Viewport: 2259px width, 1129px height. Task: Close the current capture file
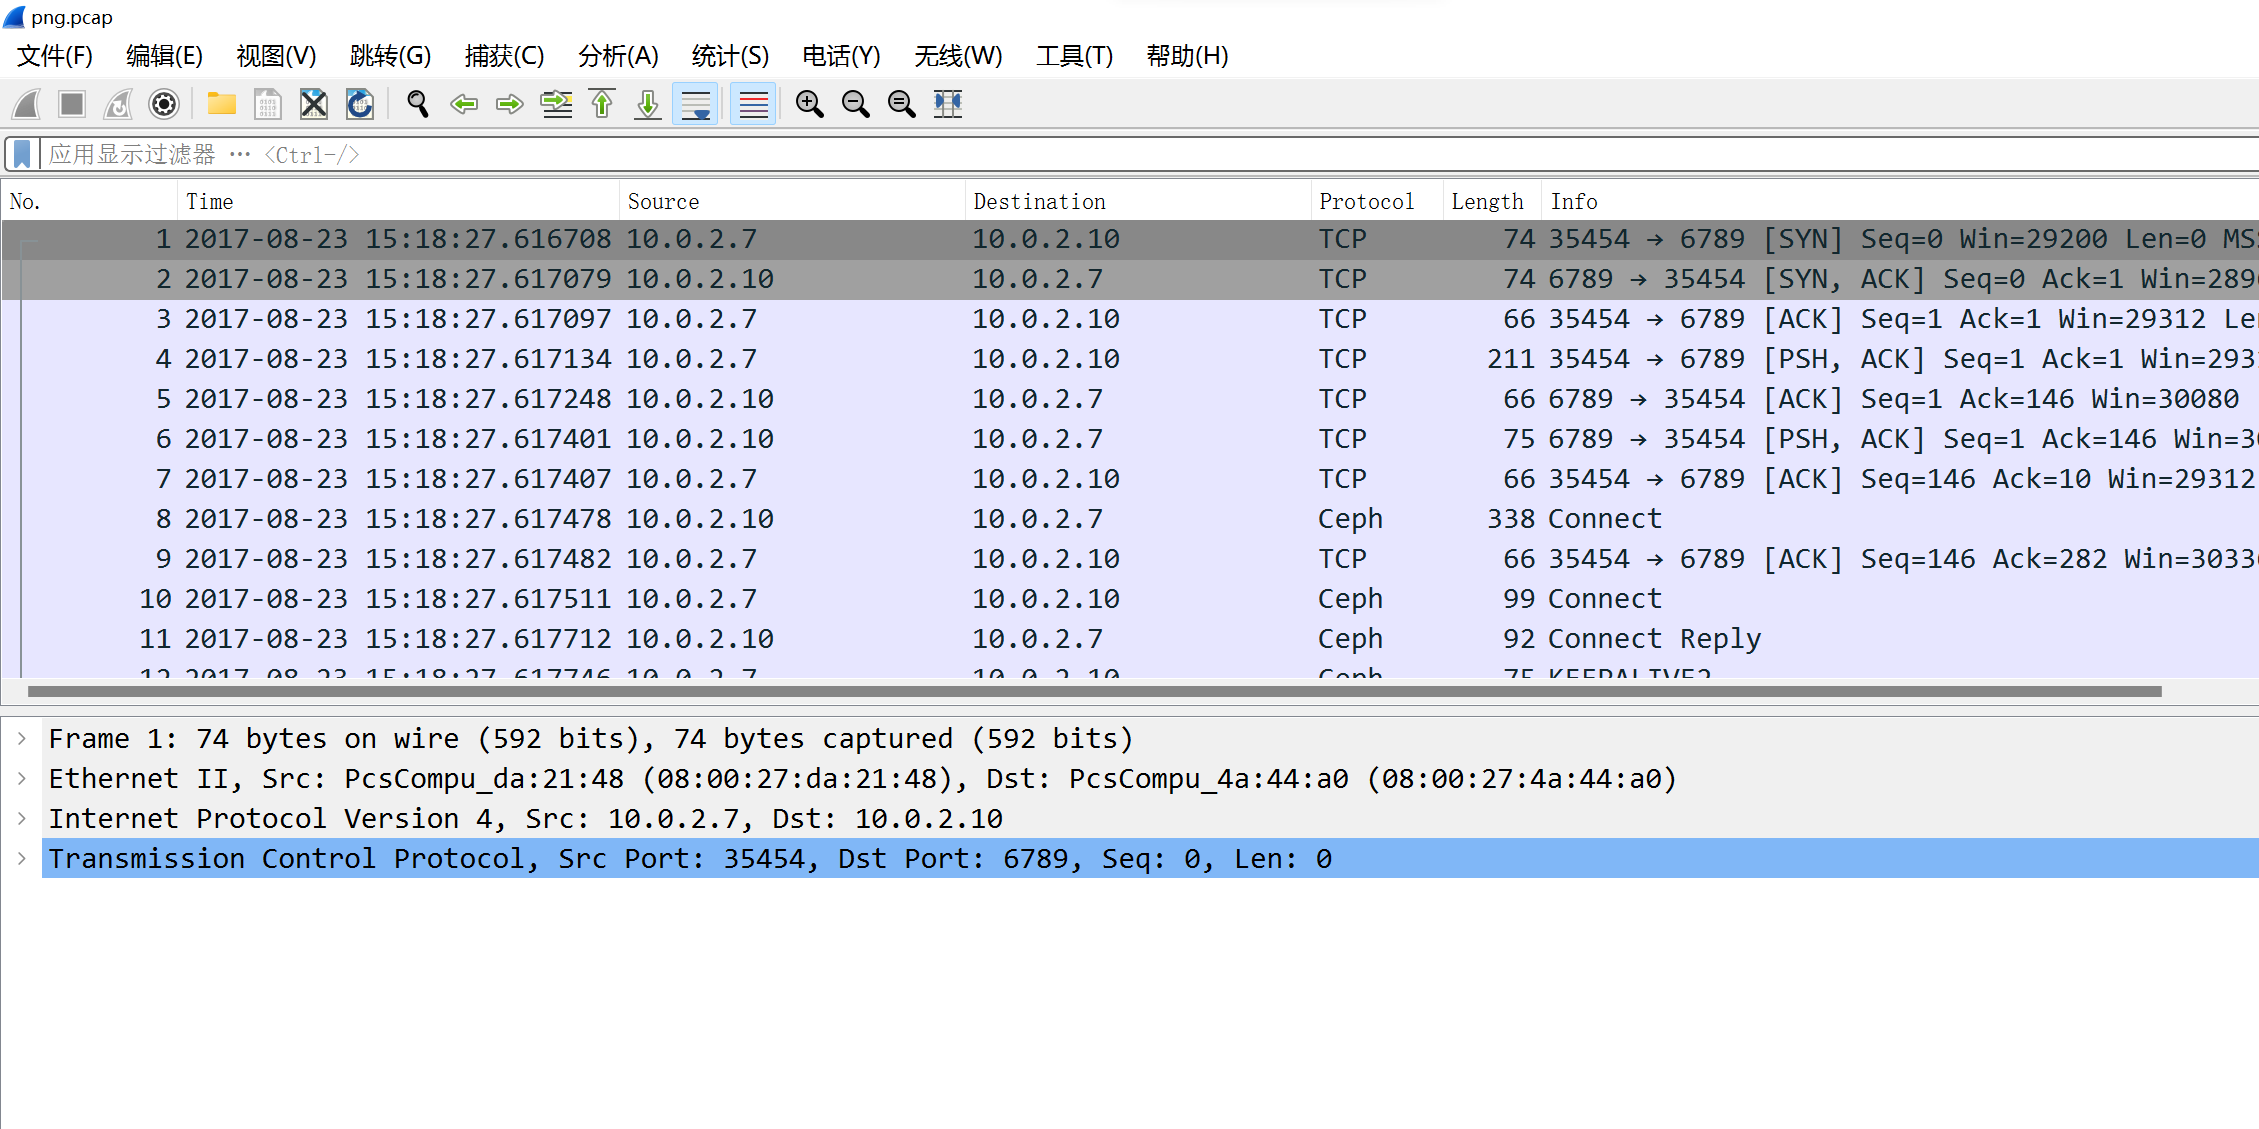(x=314, y=104)
